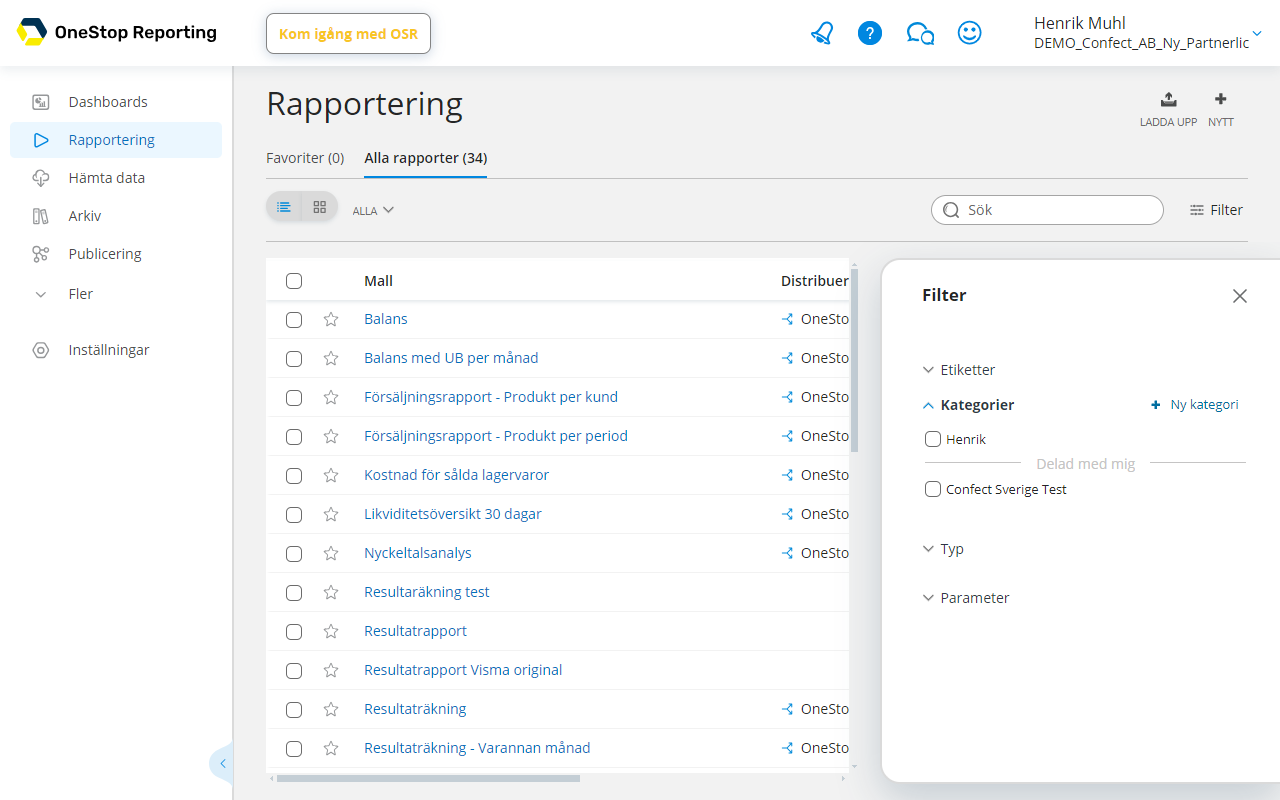Expand the Etiketter filter section

(x=959, y=370)
